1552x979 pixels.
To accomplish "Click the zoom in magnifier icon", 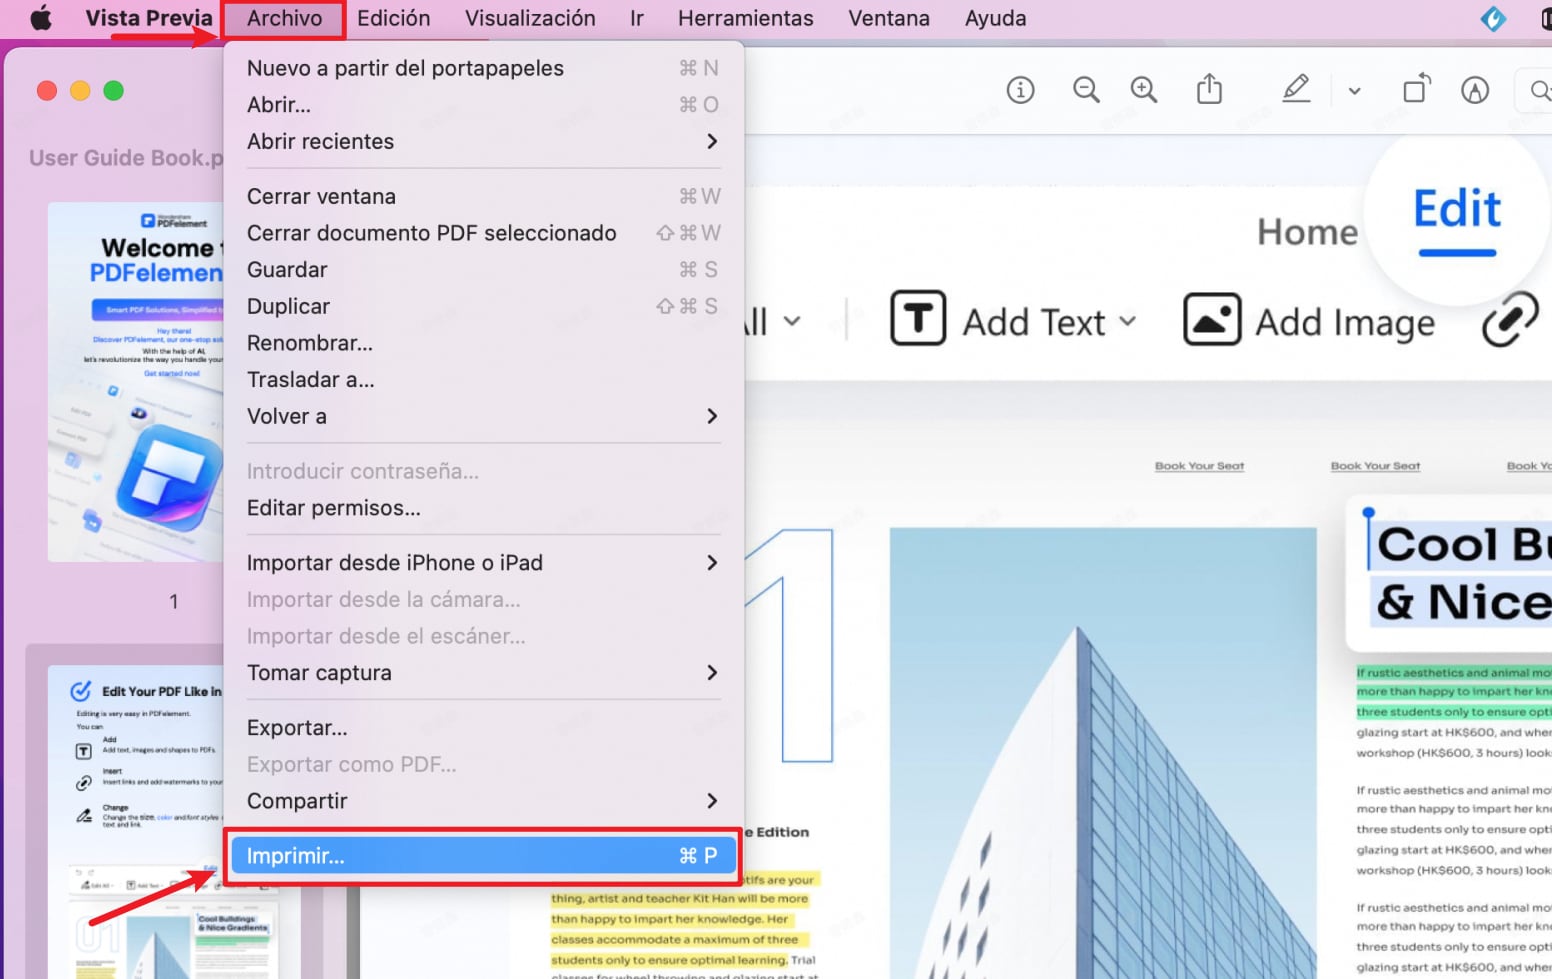I will (1144, 90).
